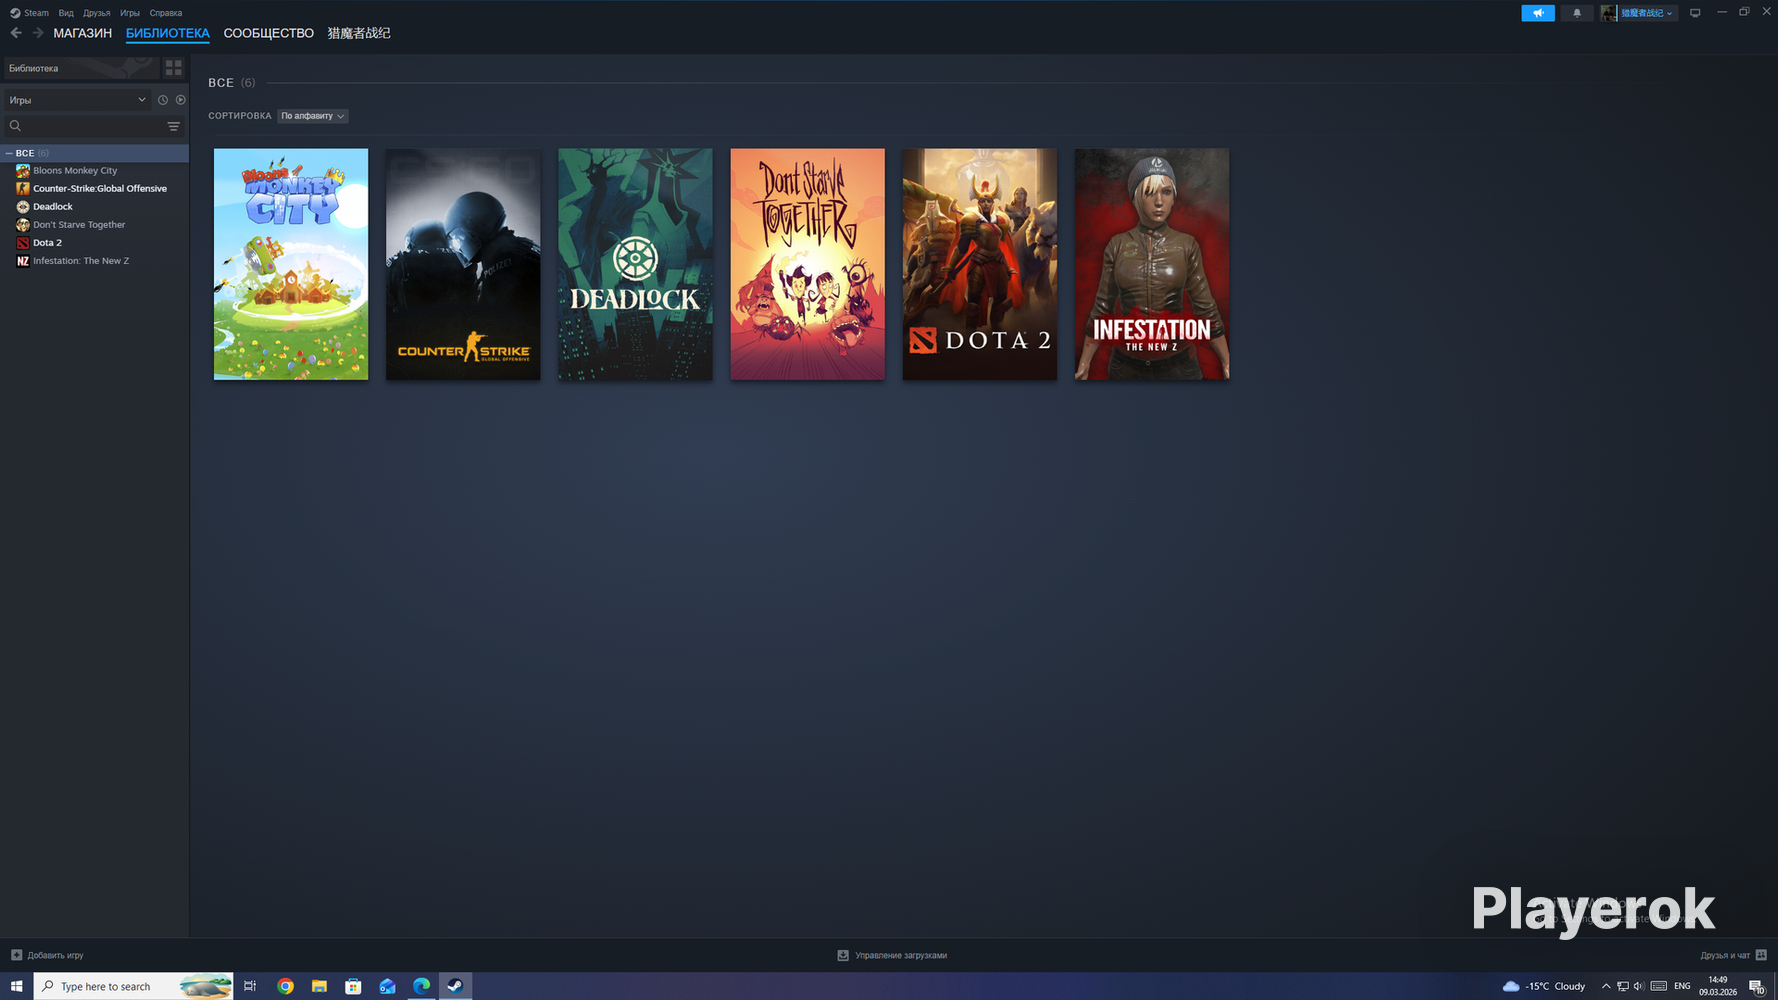This screenshot has width=1778, height=1000.
Task: Open the volume tray icon
Action: (x=1638, y=986)
